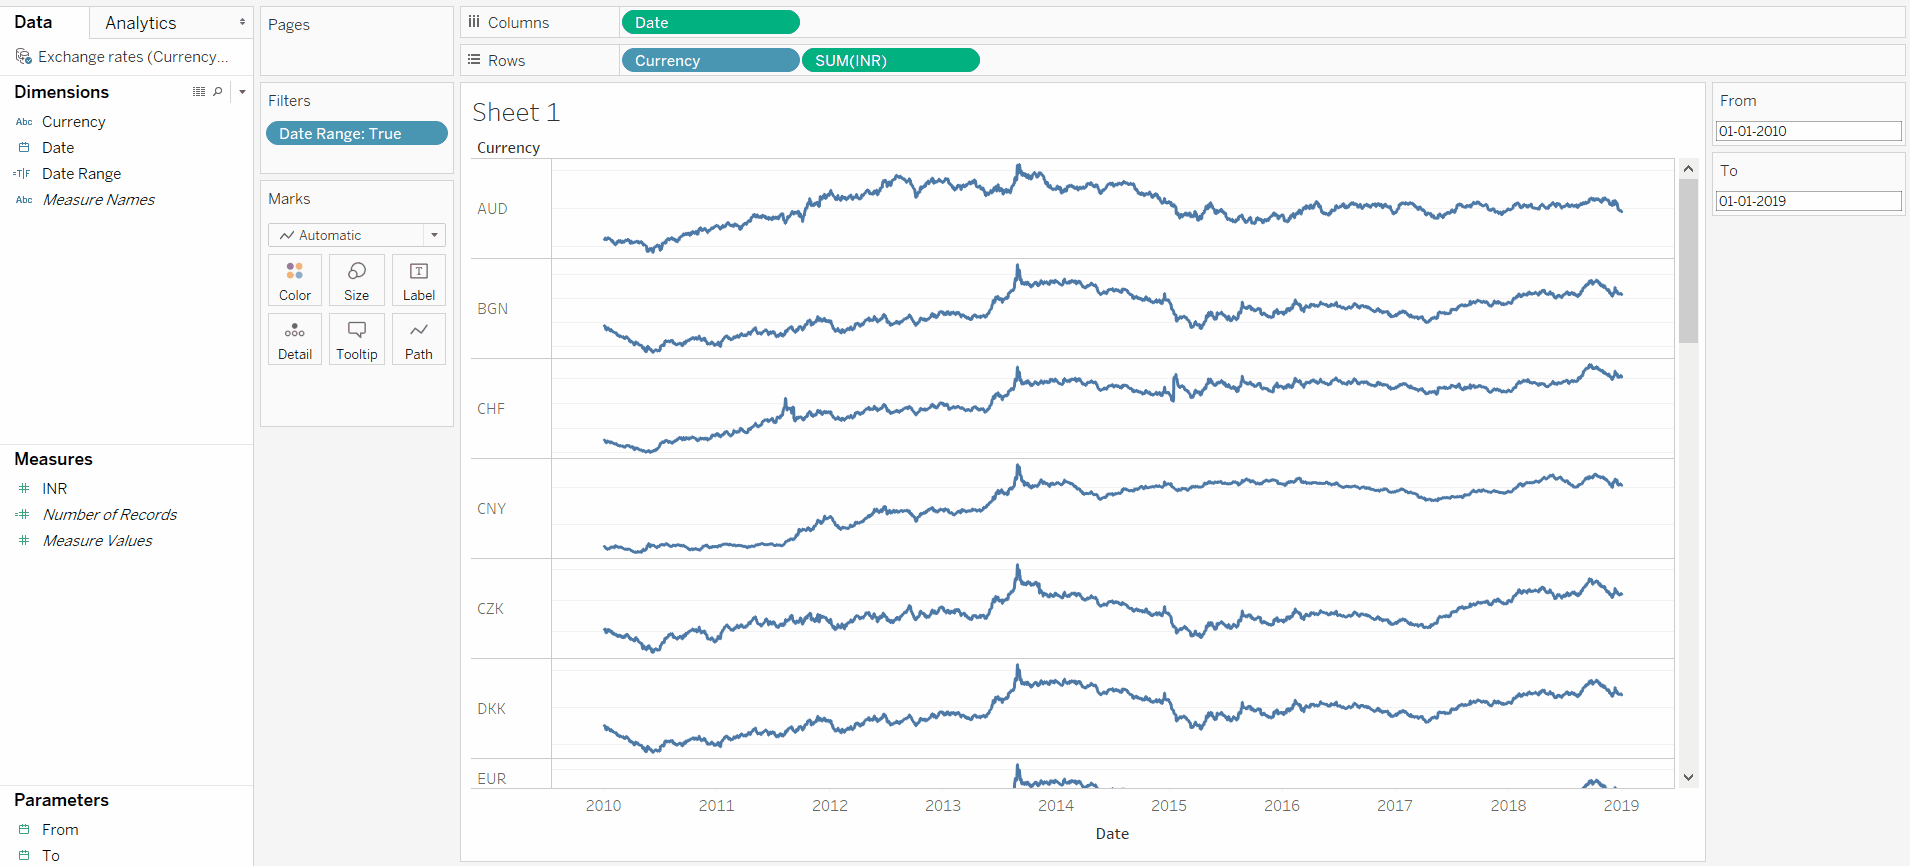This screenshot has width=1910, height=866.
Task: Click the Measures section header
Action: tap(53, 459)
